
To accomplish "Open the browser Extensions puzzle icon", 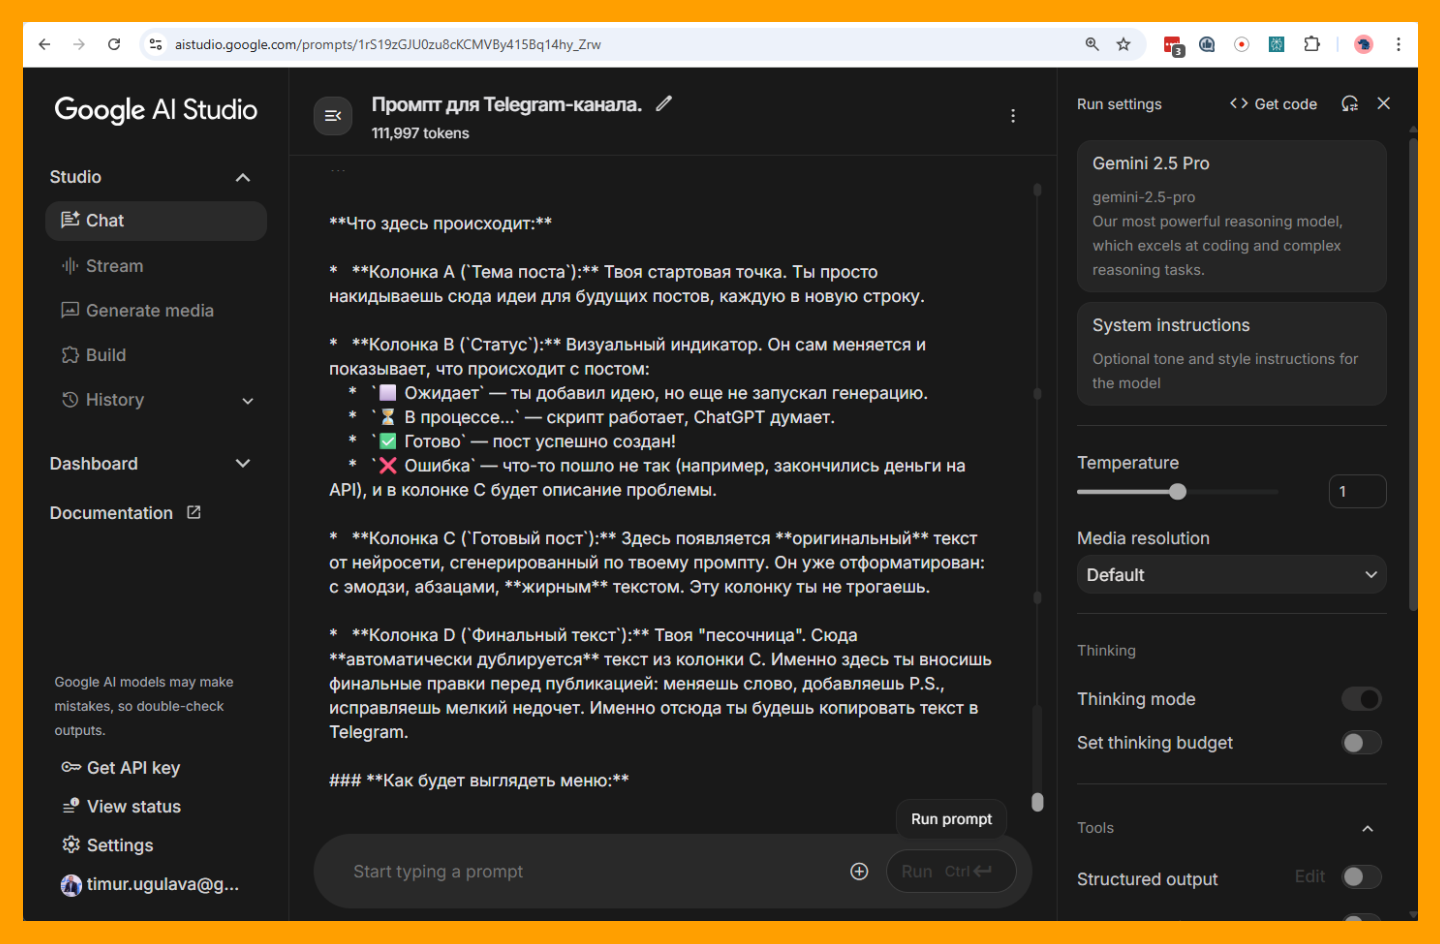I will pos(1311,44).
